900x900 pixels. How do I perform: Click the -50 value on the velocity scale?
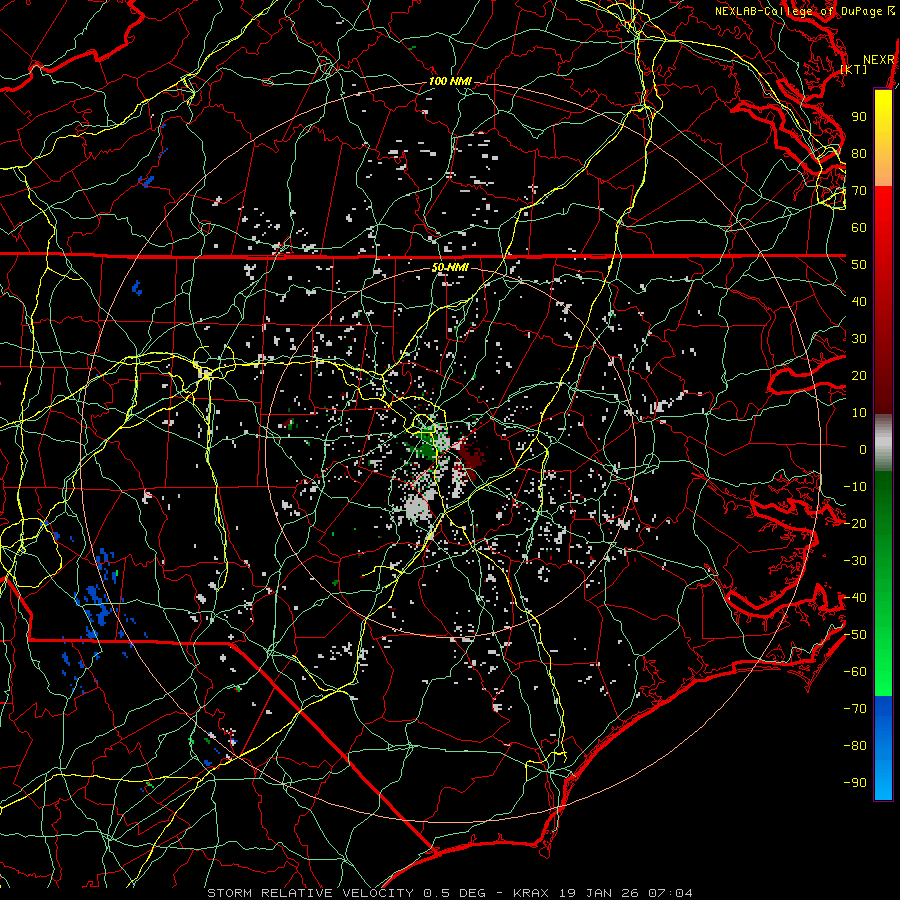coord(855,635)
